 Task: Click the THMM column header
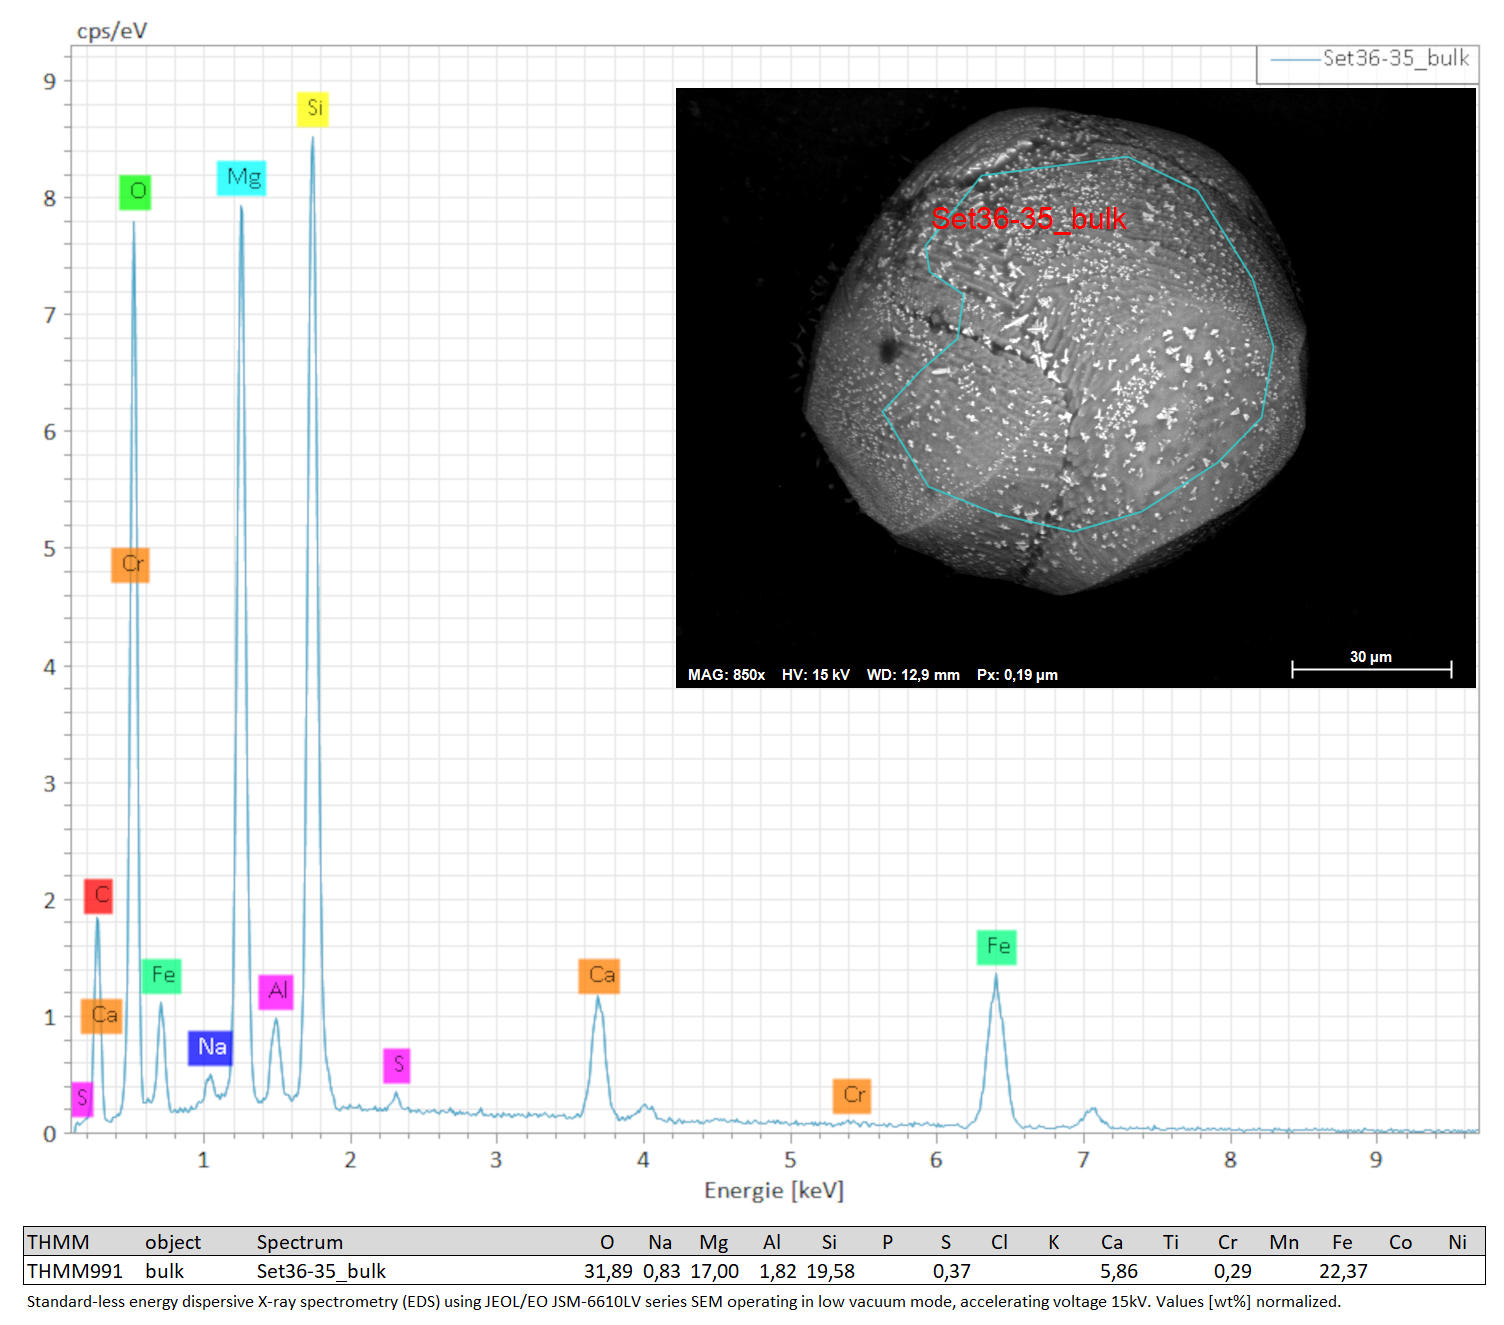[x=58, y=1242]
